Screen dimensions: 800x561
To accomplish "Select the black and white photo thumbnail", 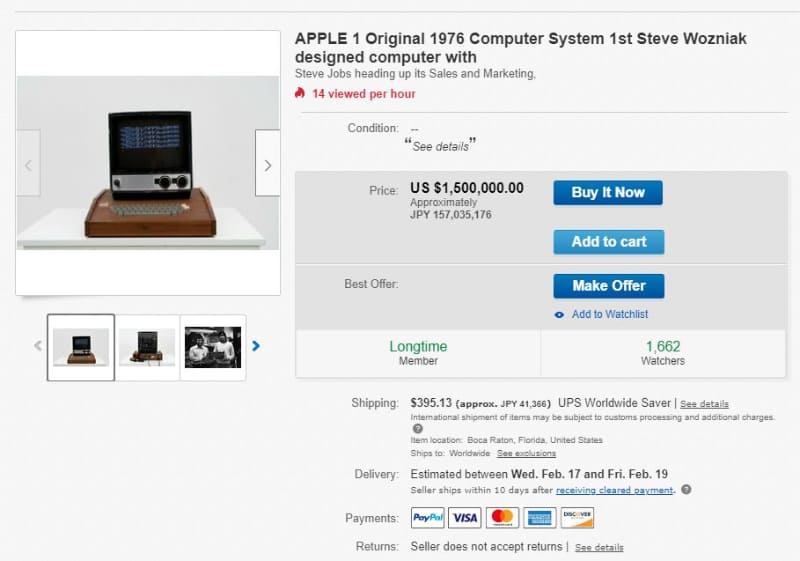I will (213, 347).
